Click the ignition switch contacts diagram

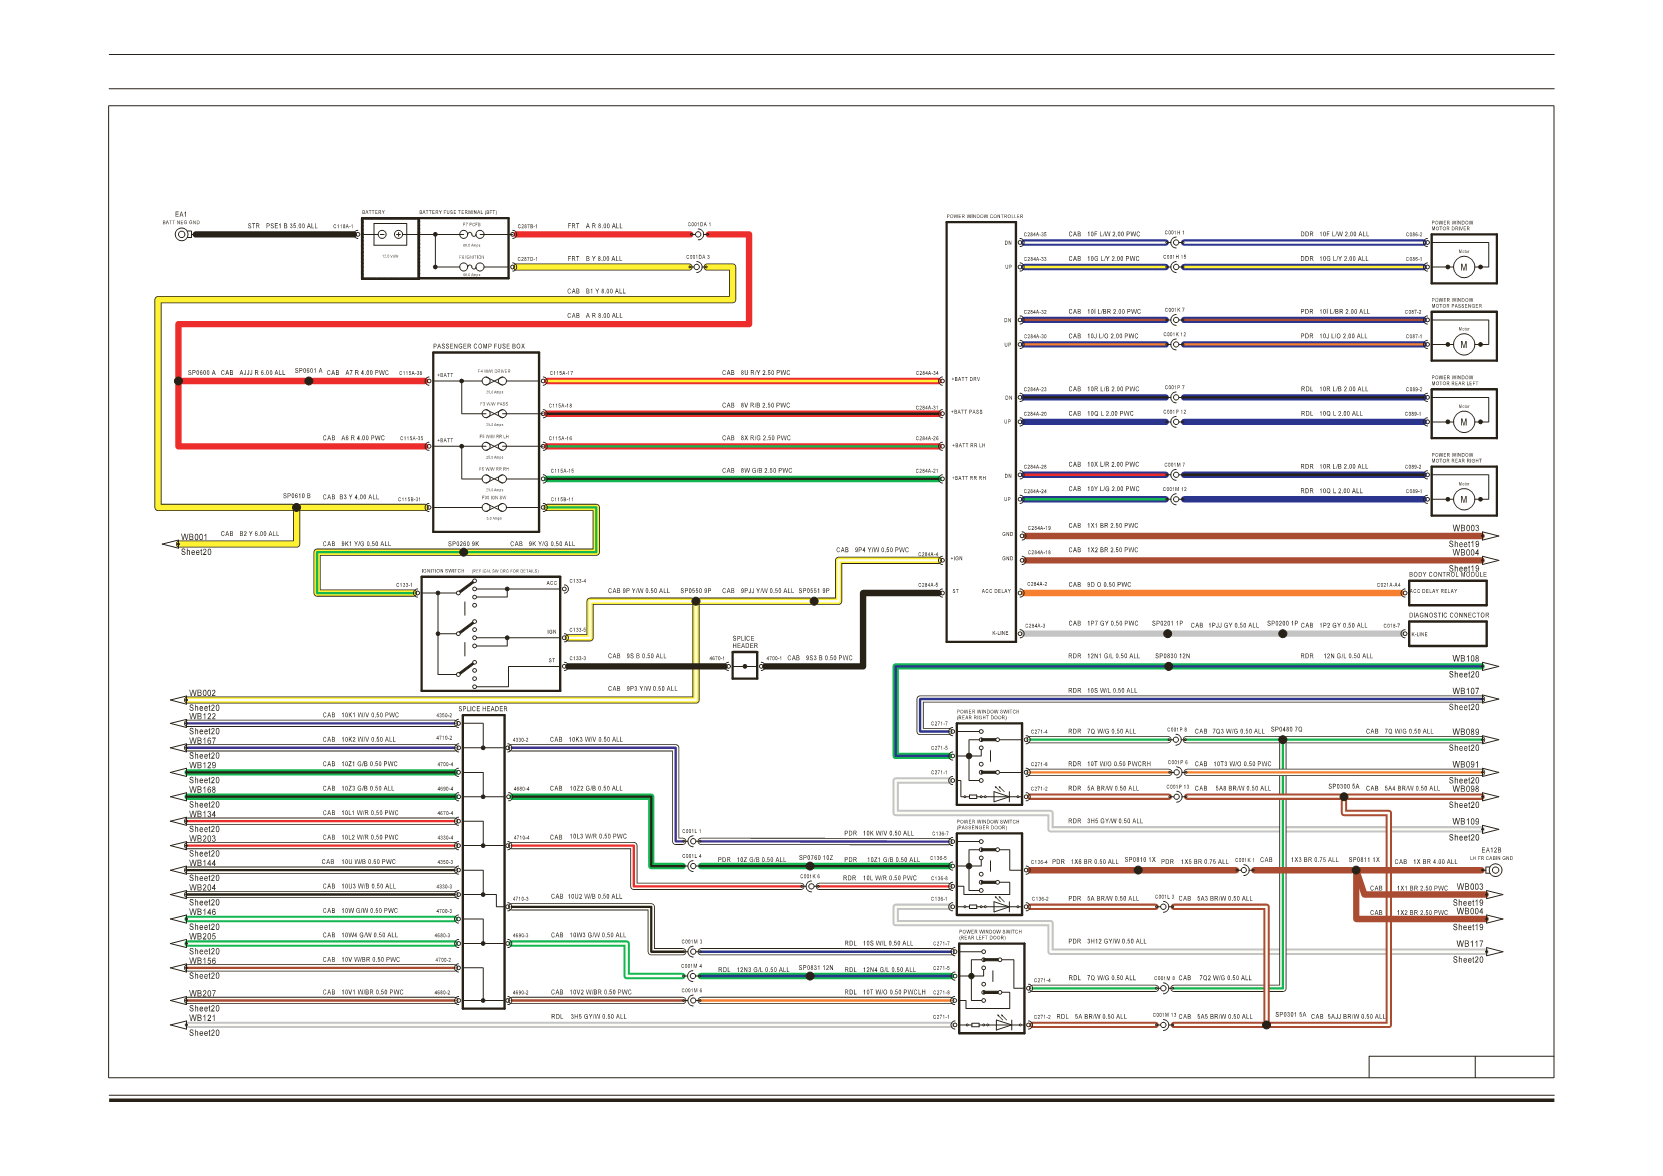pos(491,633)
